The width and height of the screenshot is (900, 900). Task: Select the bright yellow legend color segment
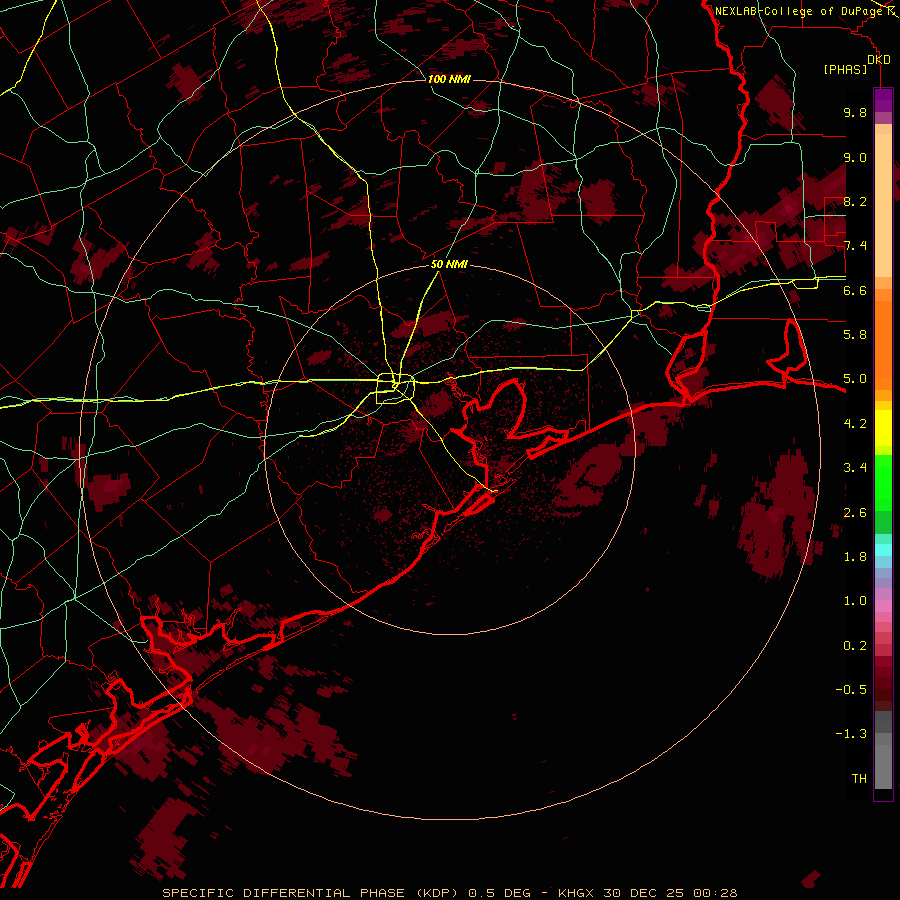coord(883,428)
